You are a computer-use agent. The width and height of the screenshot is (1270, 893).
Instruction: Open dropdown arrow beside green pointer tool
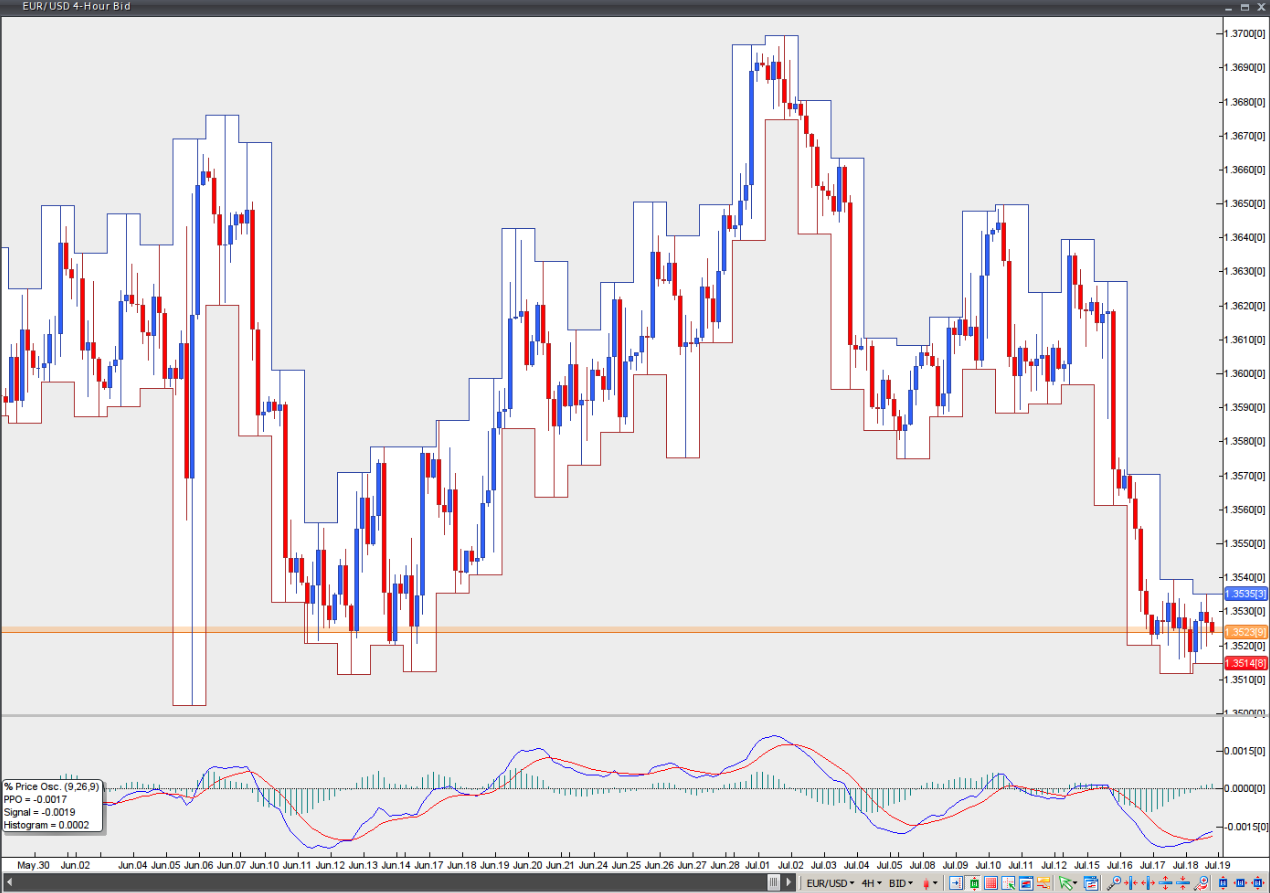tap(1074, 883)
